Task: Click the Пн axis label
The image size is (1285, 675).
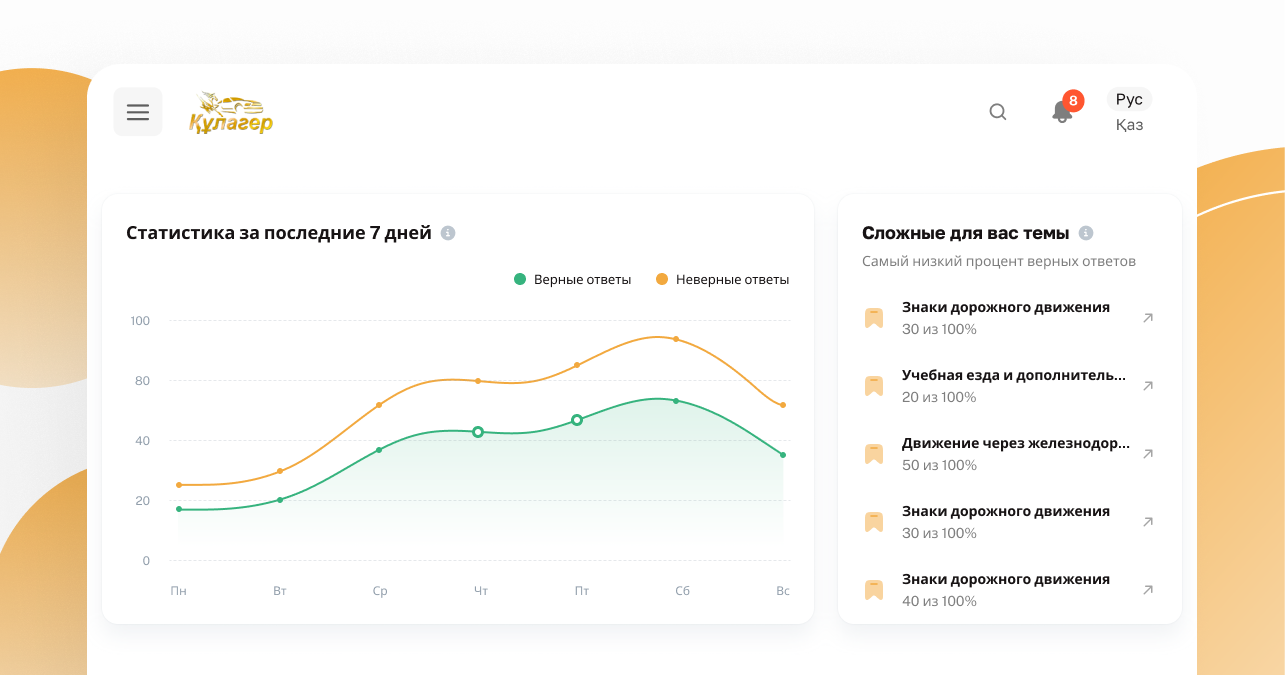Action: [x=179, y=591]
